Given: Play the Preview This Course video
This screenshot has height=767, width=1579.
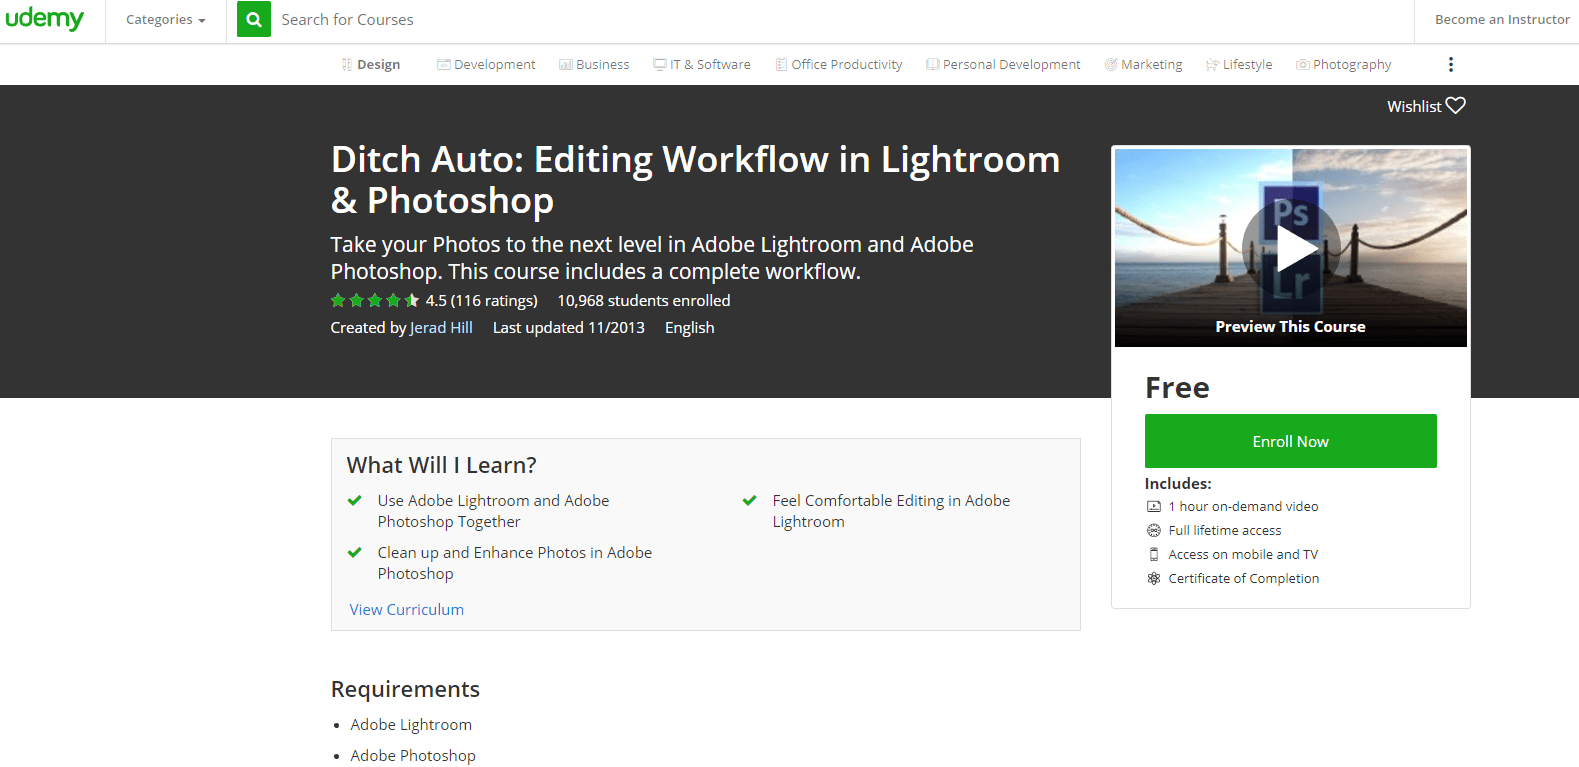Looking at the screenshot, I should tap(1291, 248).
